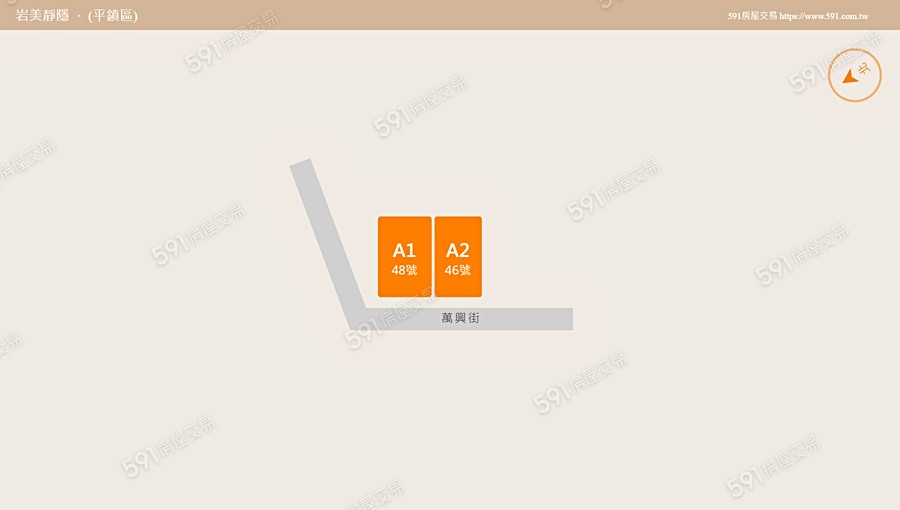Select the orange A1 building block
Image resolution: width=900 pixels, height=510 pixels.
click(405, 256)
